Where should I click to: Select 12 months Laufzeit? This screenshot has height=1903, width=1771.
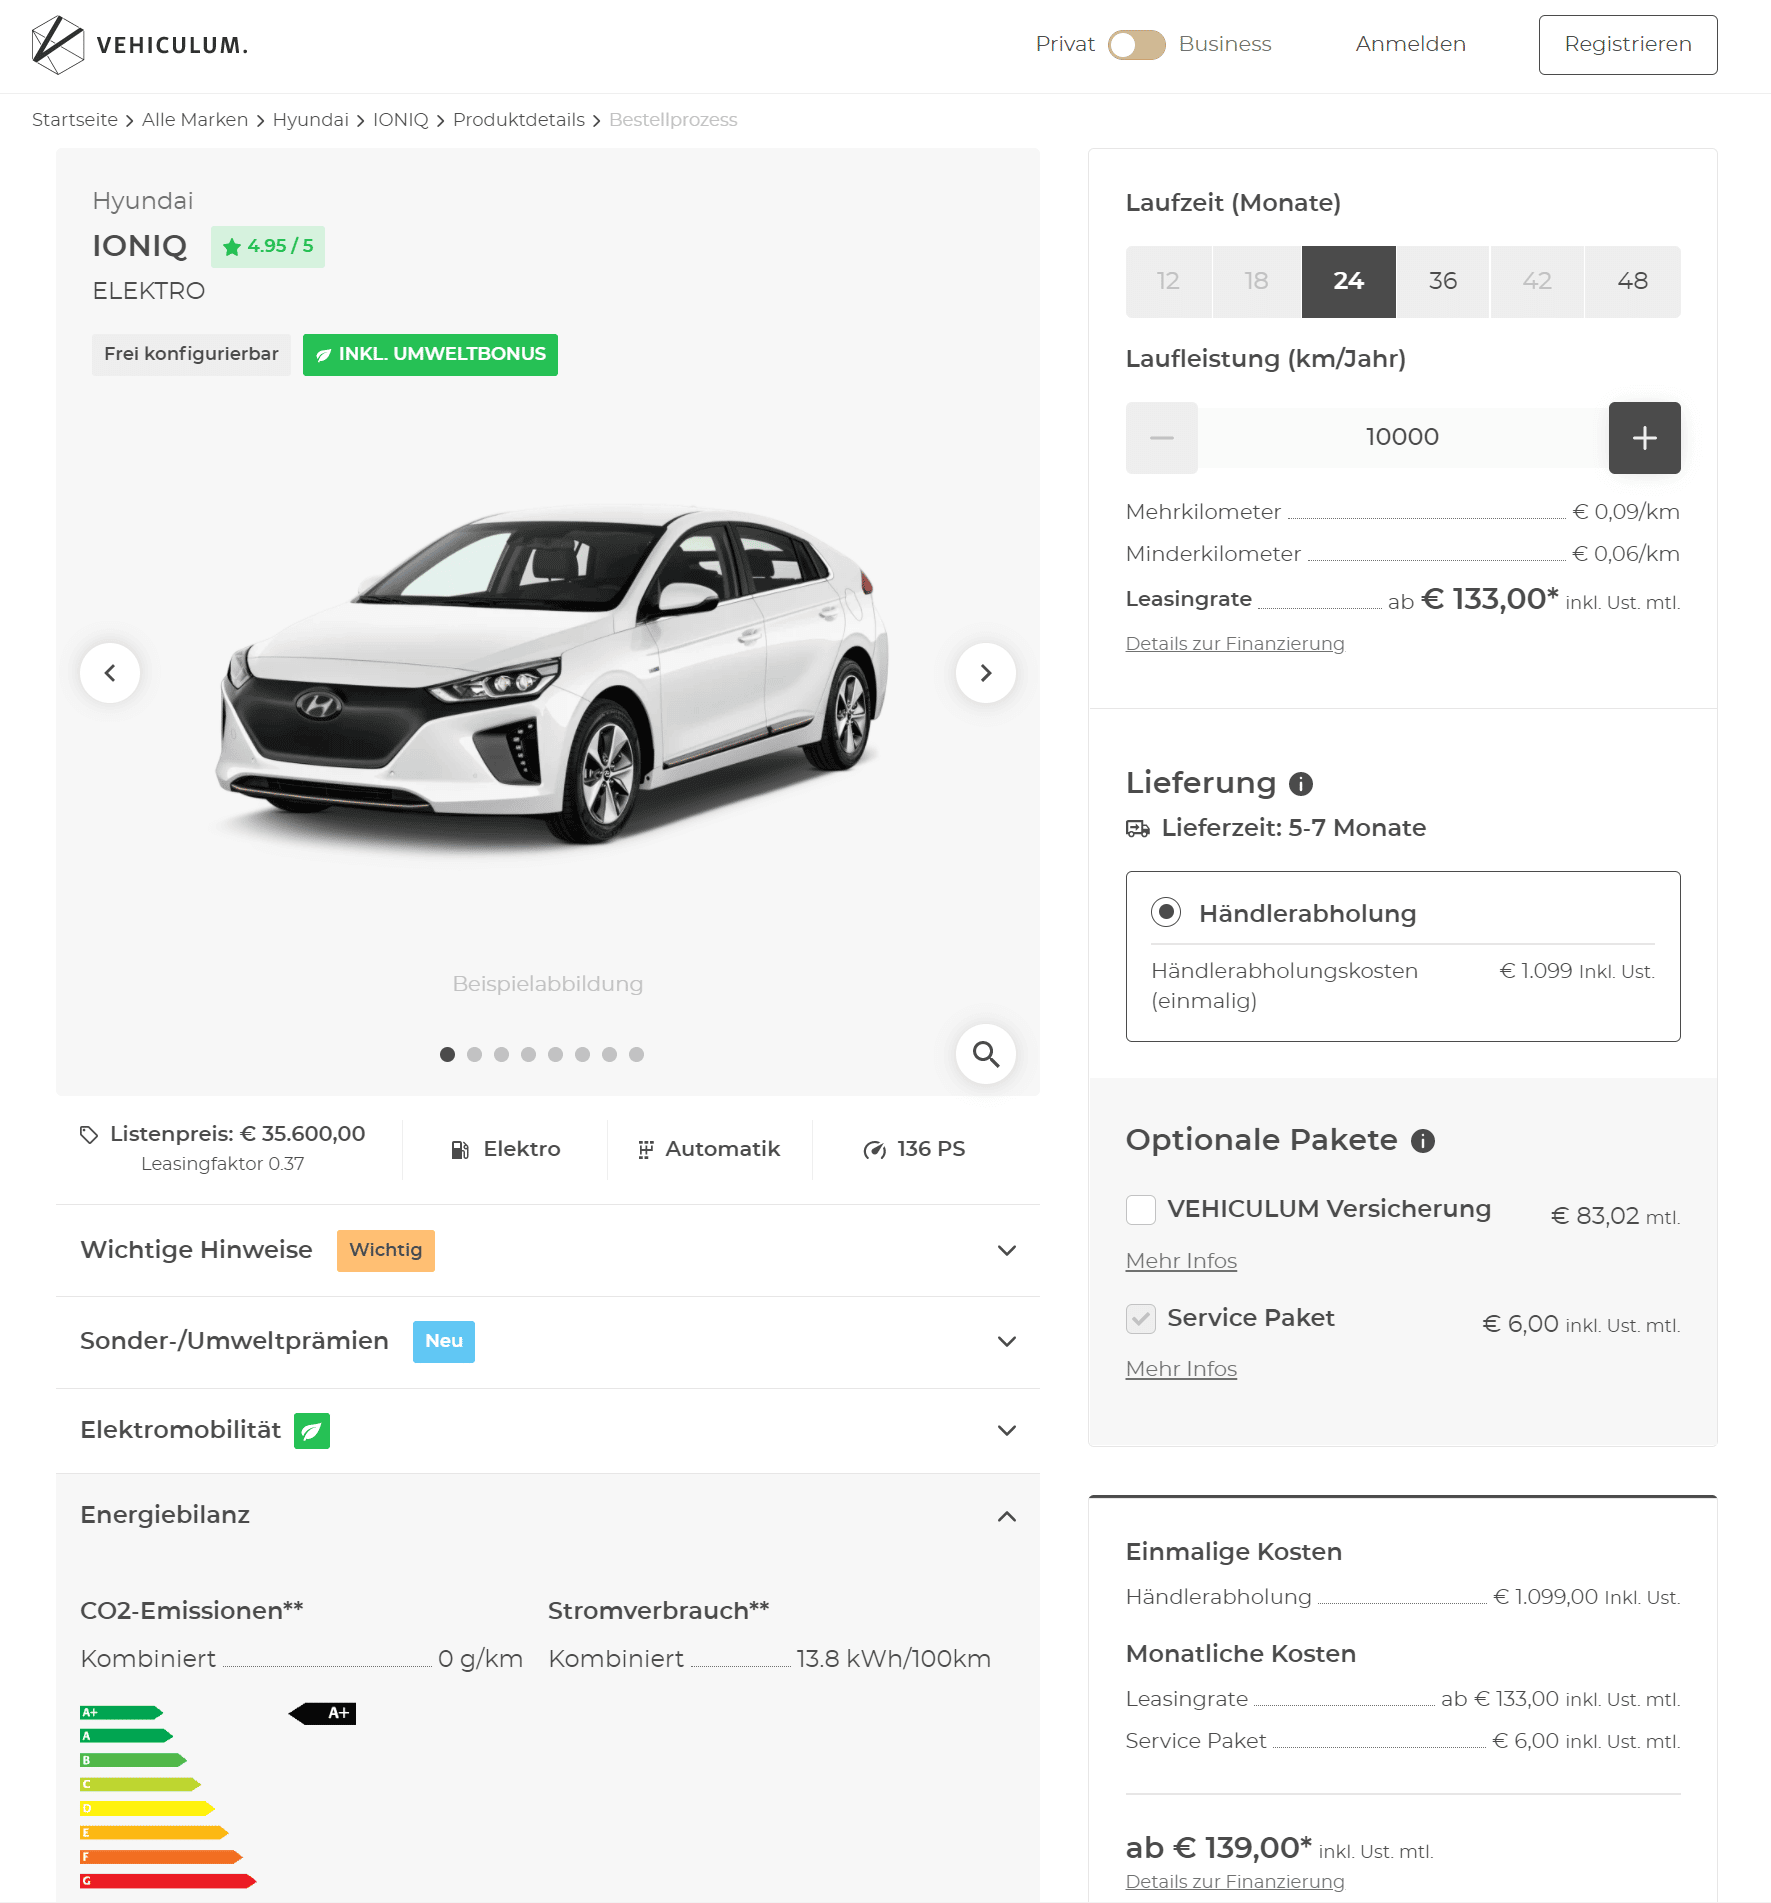tap(1168, 282)
